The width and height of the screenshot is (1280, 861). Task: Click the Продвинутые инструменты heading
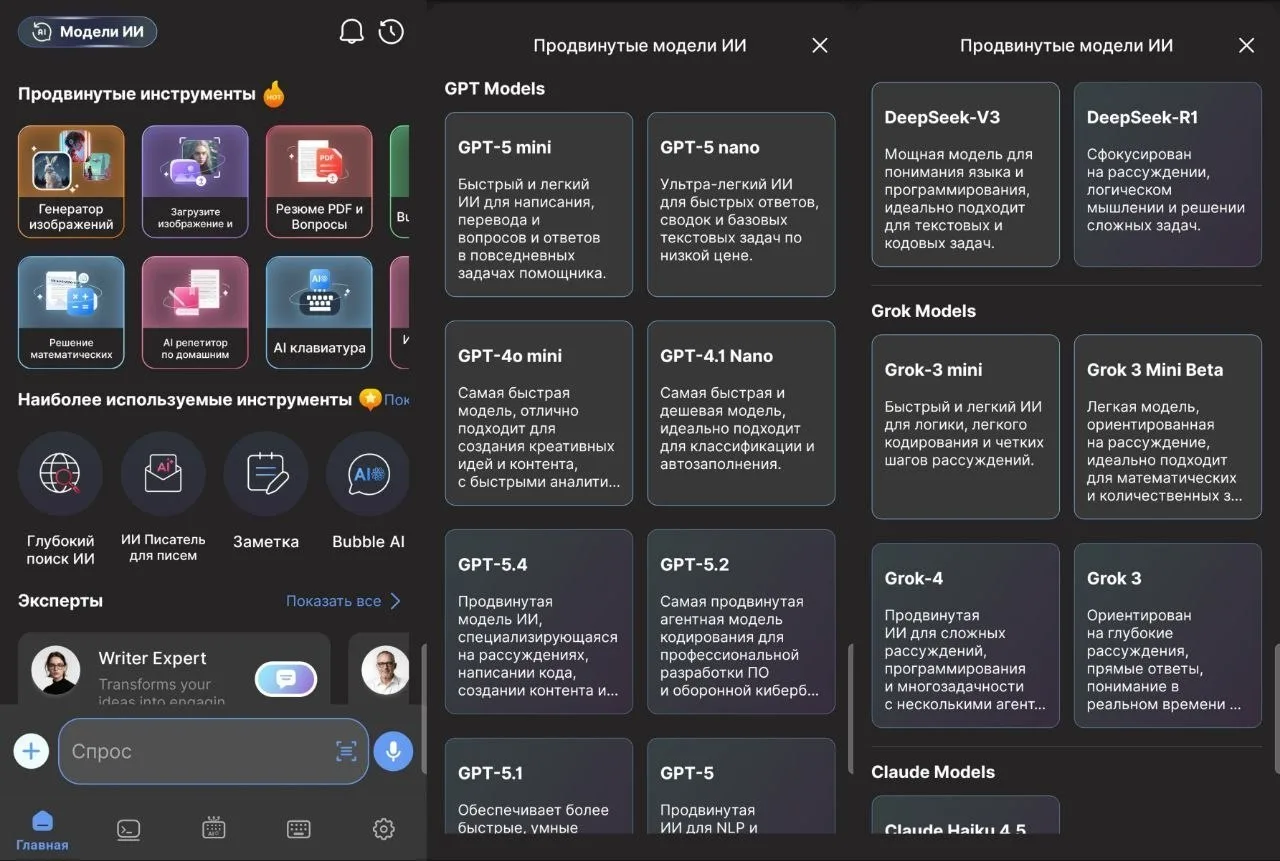[x=137, y=94]
